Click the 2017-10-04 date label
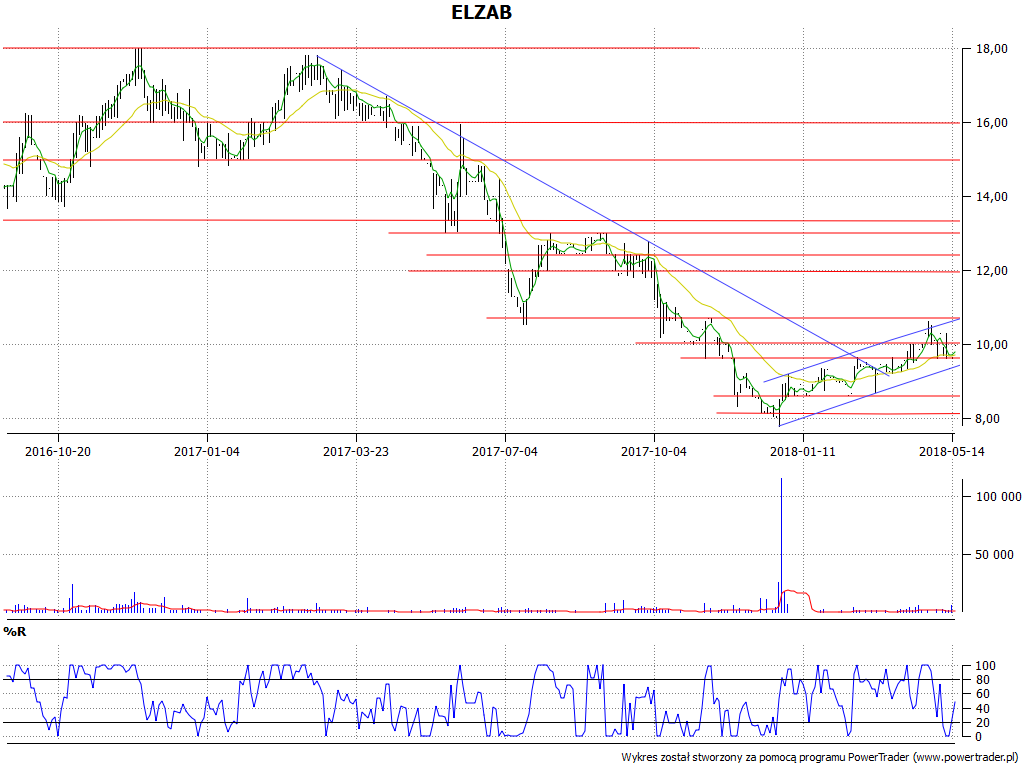Image resolution: width=1024 pixels, height=768 pixels. click(654, 451)
